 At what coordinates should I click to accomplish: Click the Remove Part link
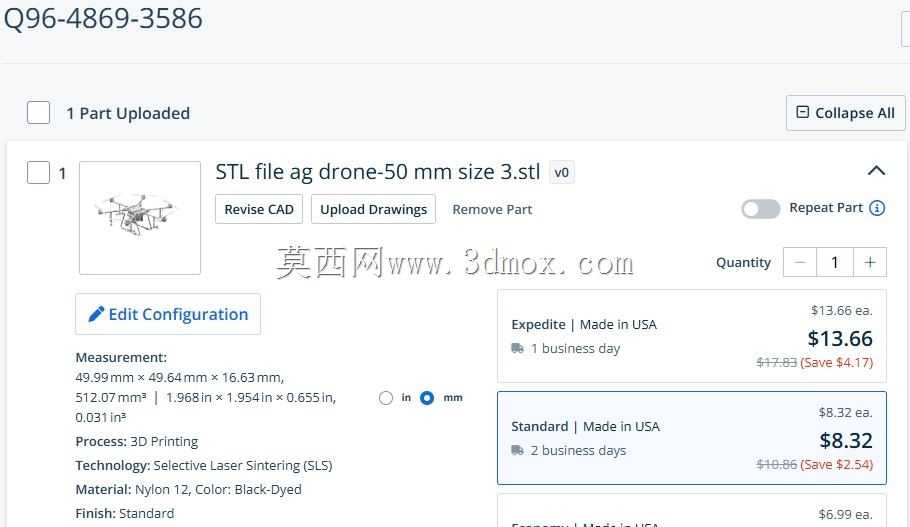(x=492, y=210)
